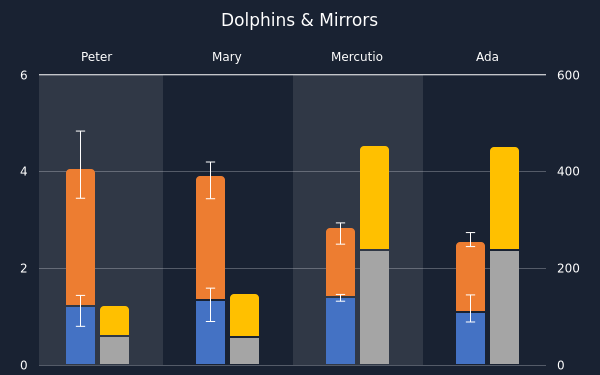Click Peter's orange stacked bar segment
This screenshot has height=375, width=600.
pos(80,237)
